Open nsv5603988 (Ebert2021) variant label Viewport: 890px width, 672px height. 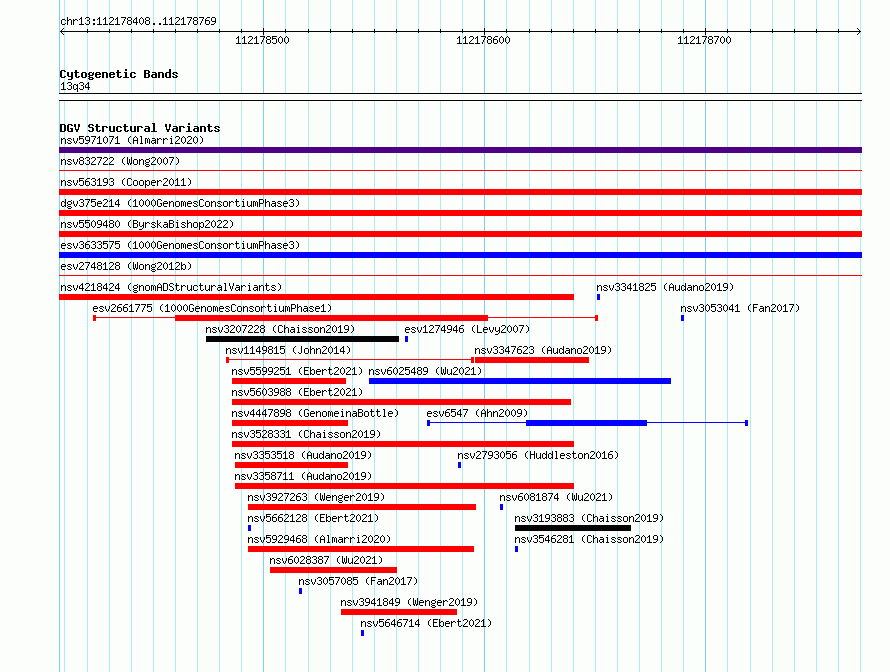point(297,392)
